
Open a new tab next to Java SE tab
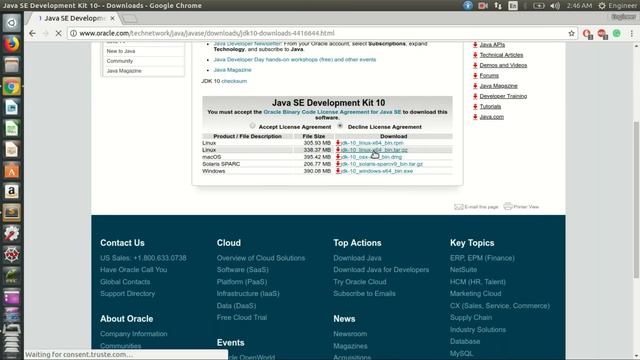(130, 19)
